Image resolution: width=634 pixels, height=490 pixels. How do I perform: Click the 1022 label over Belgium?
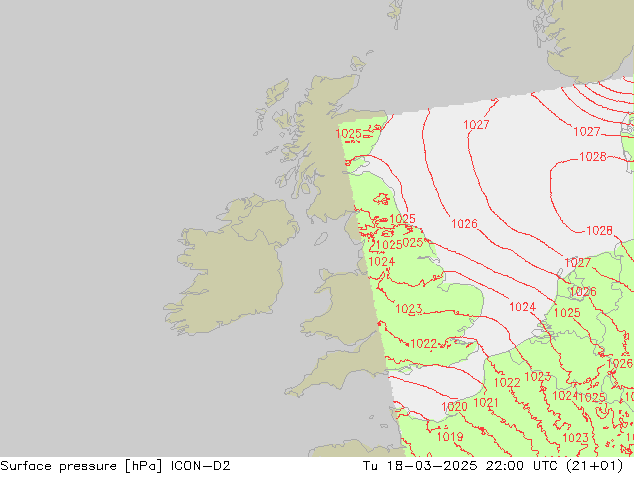pyautogui.click(x=507, y=382)
